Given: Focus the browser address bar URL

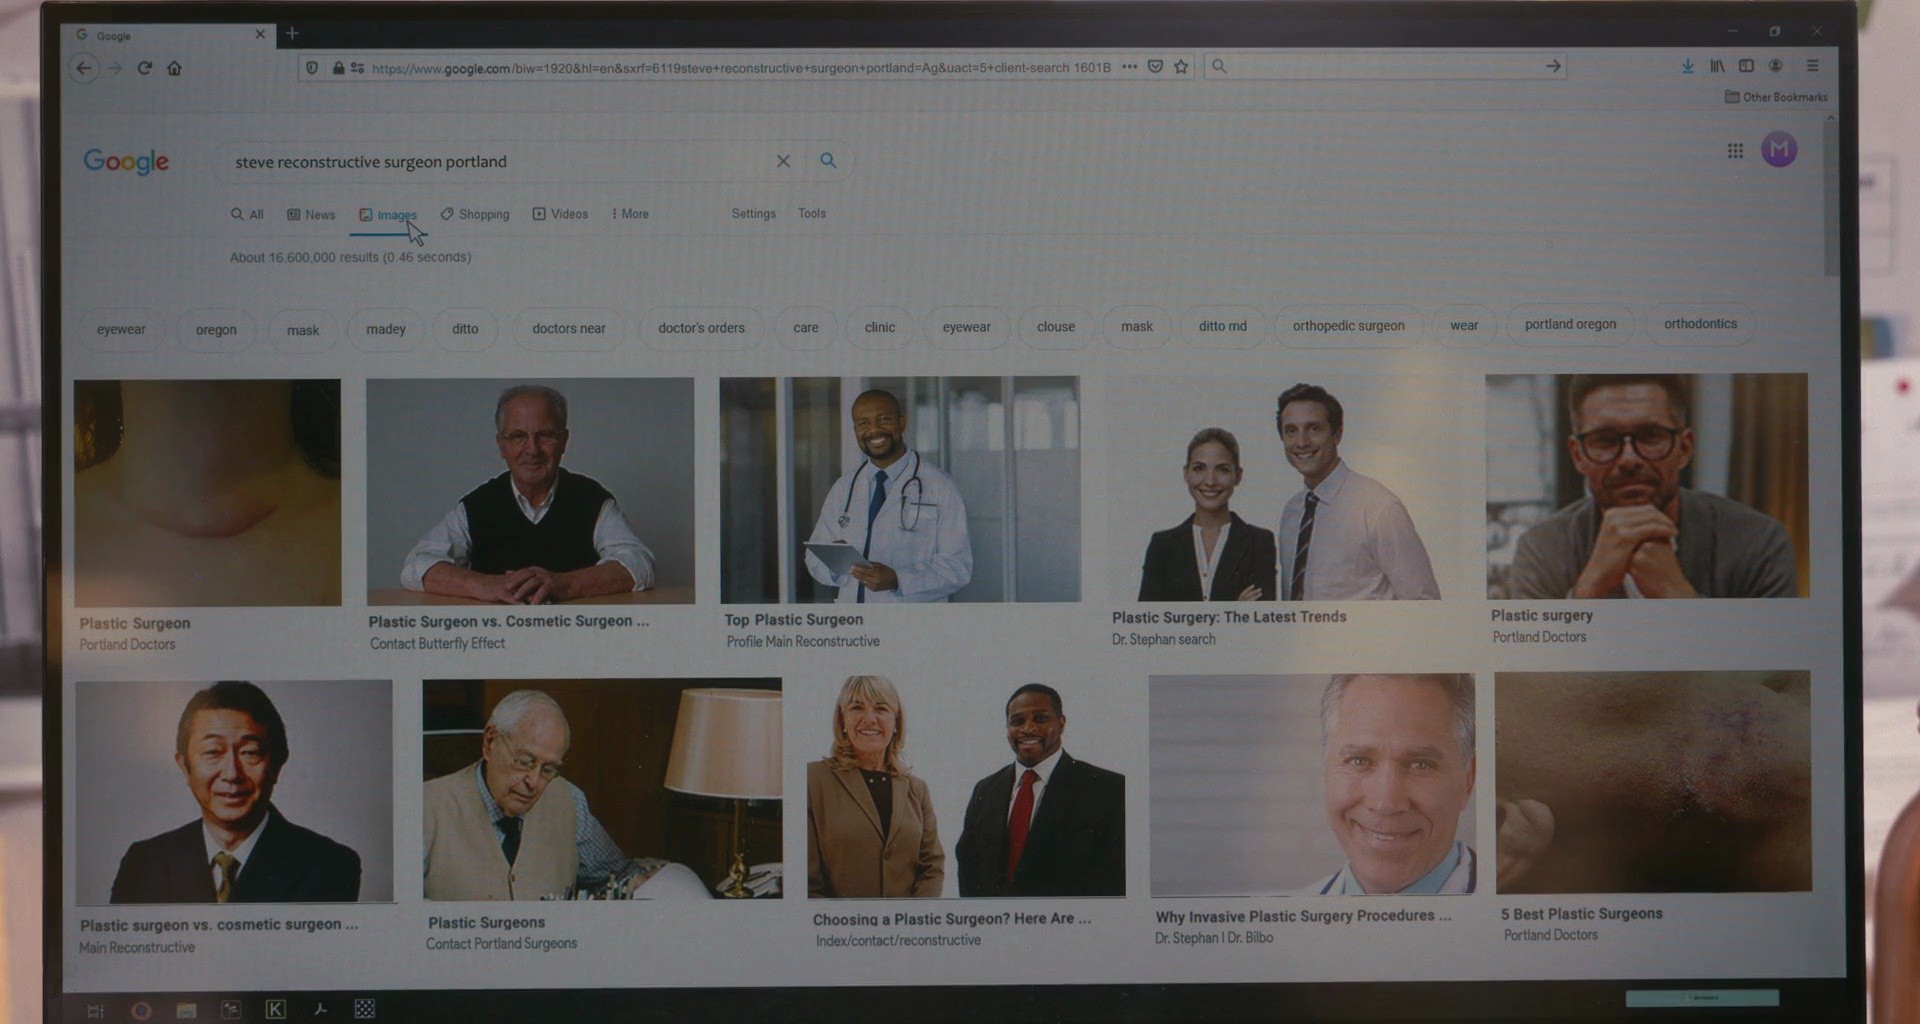Looking at the screenshot, I should pyautogui.click(x=740, y=68).
